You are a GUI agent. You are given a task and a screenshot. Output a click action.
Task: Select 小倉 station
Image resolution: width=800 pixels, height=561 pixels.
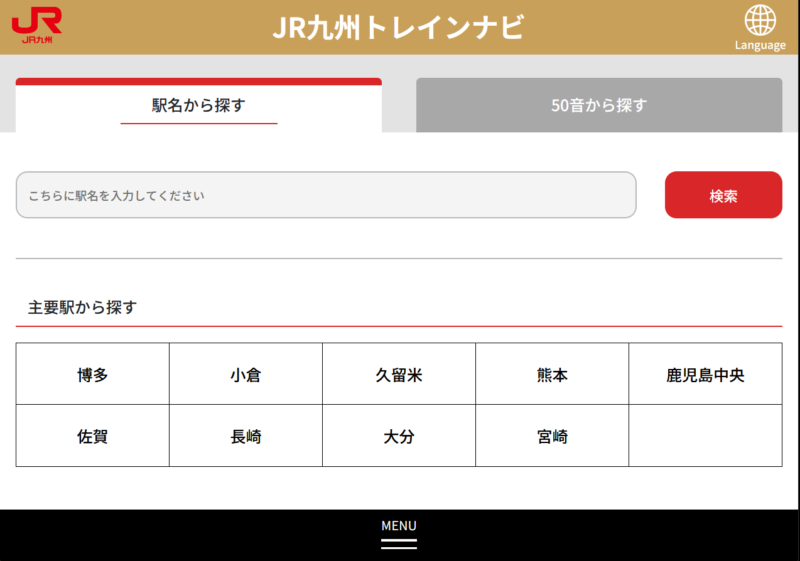[246, 375]
